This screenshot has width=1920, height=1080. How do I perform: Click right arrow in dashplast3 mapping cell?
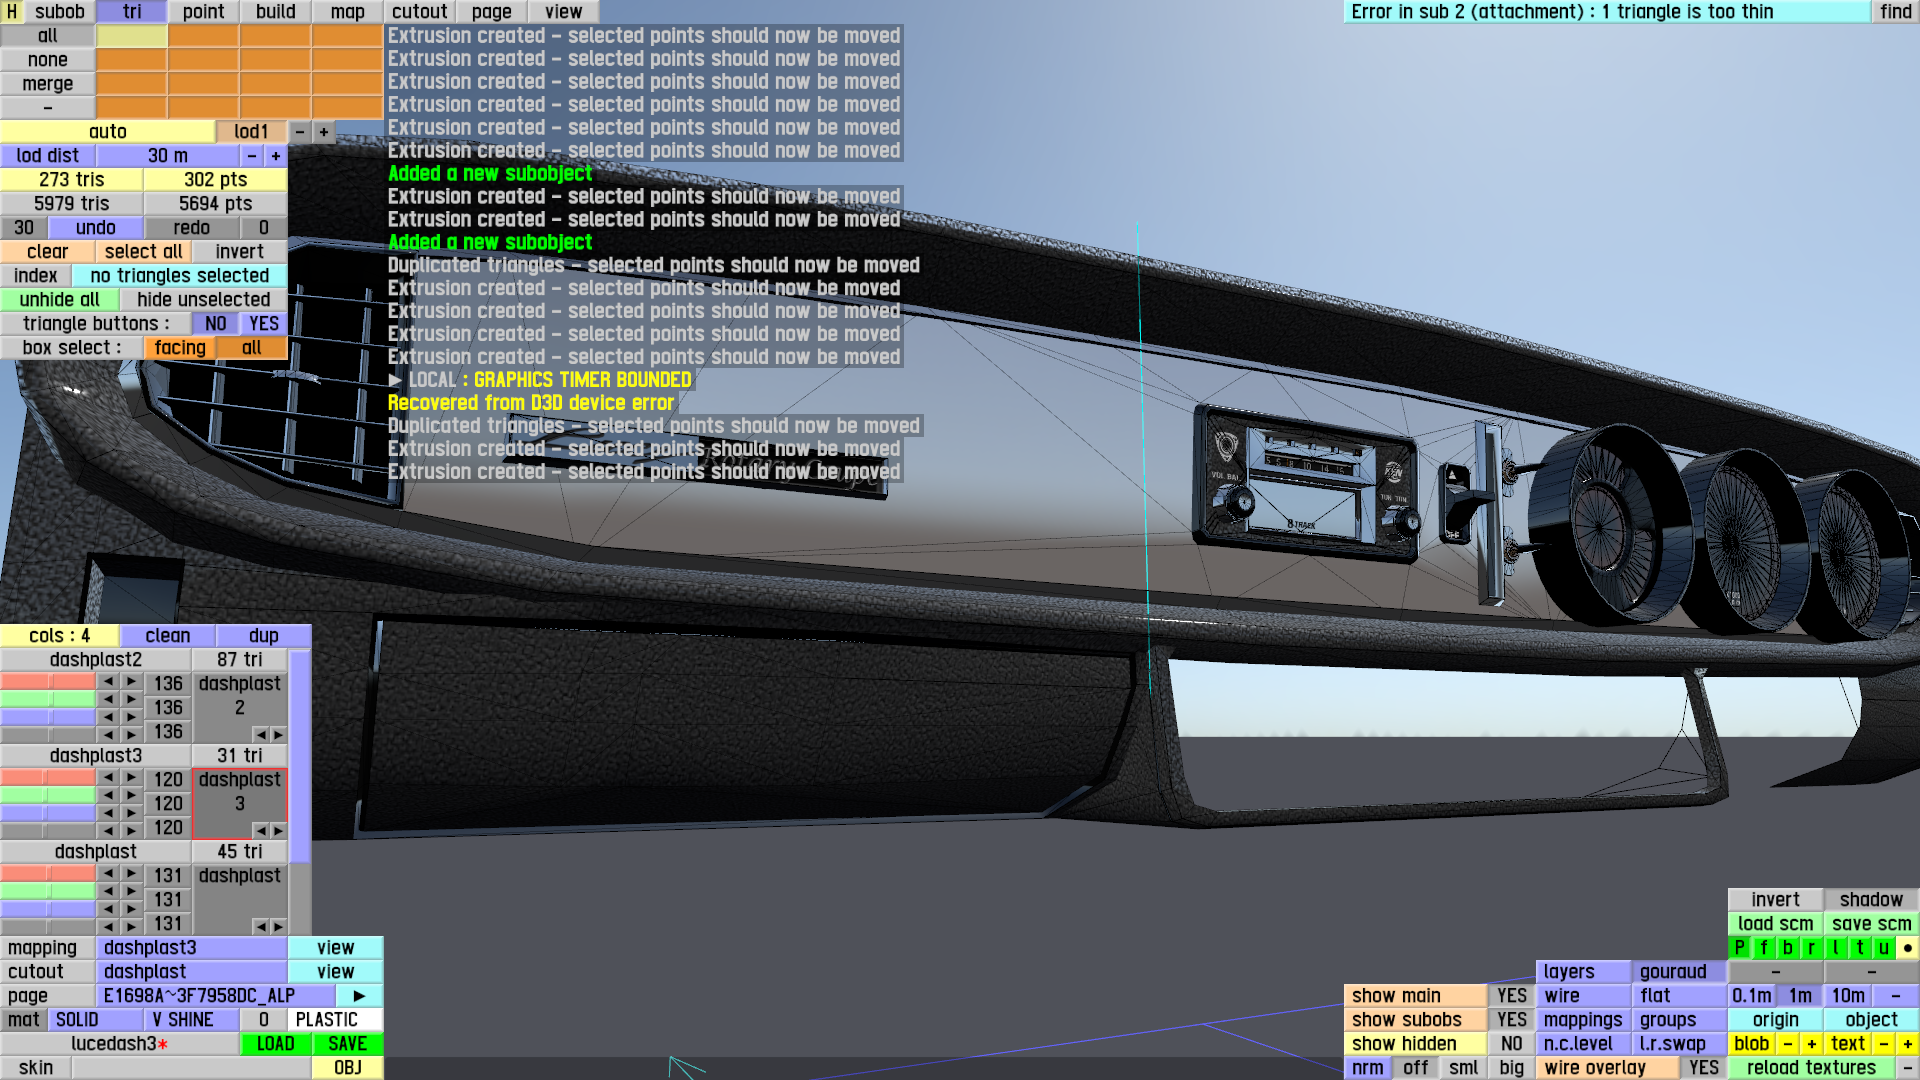point(278,830)
